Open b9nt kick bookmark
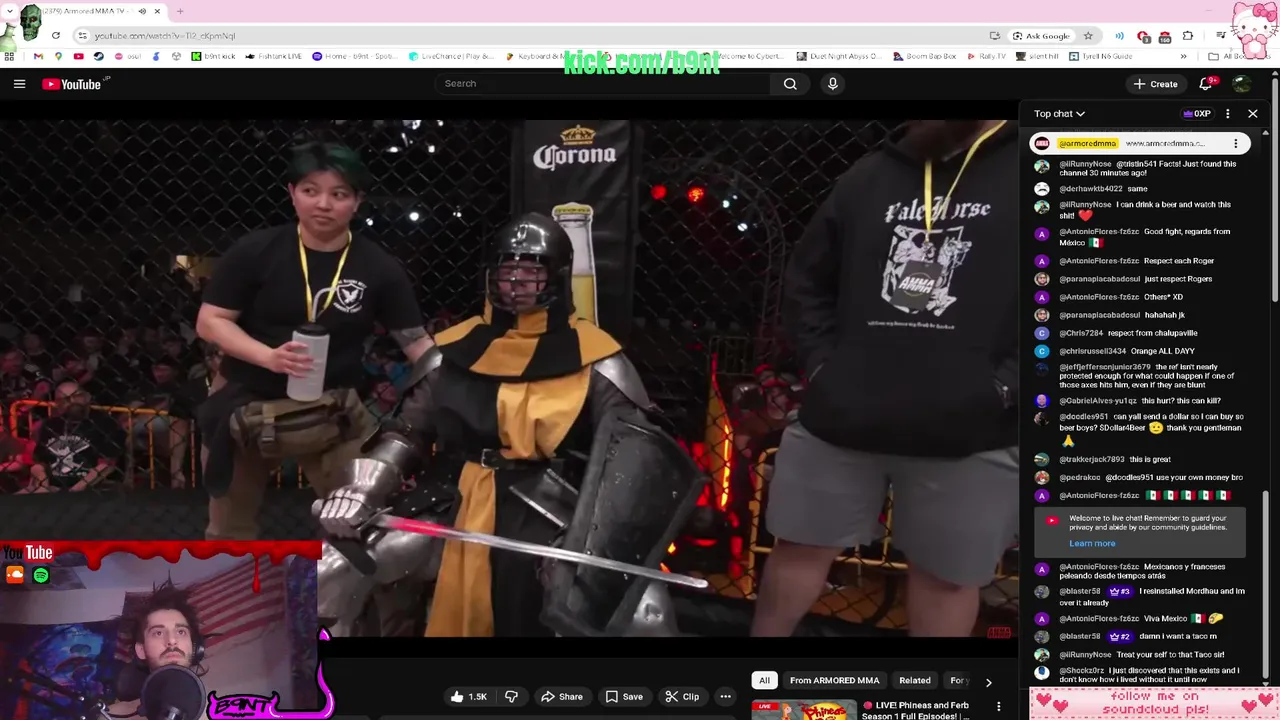This screenshot has height=720, width=1280. pos(213,56)
